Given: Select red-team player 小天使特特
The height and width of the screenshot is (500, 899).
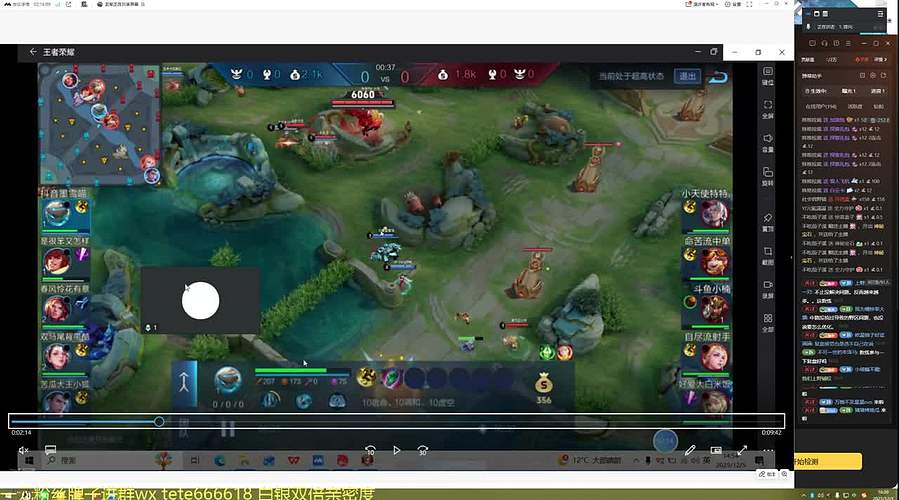Looking at the screenshot, I should point(714,214).
